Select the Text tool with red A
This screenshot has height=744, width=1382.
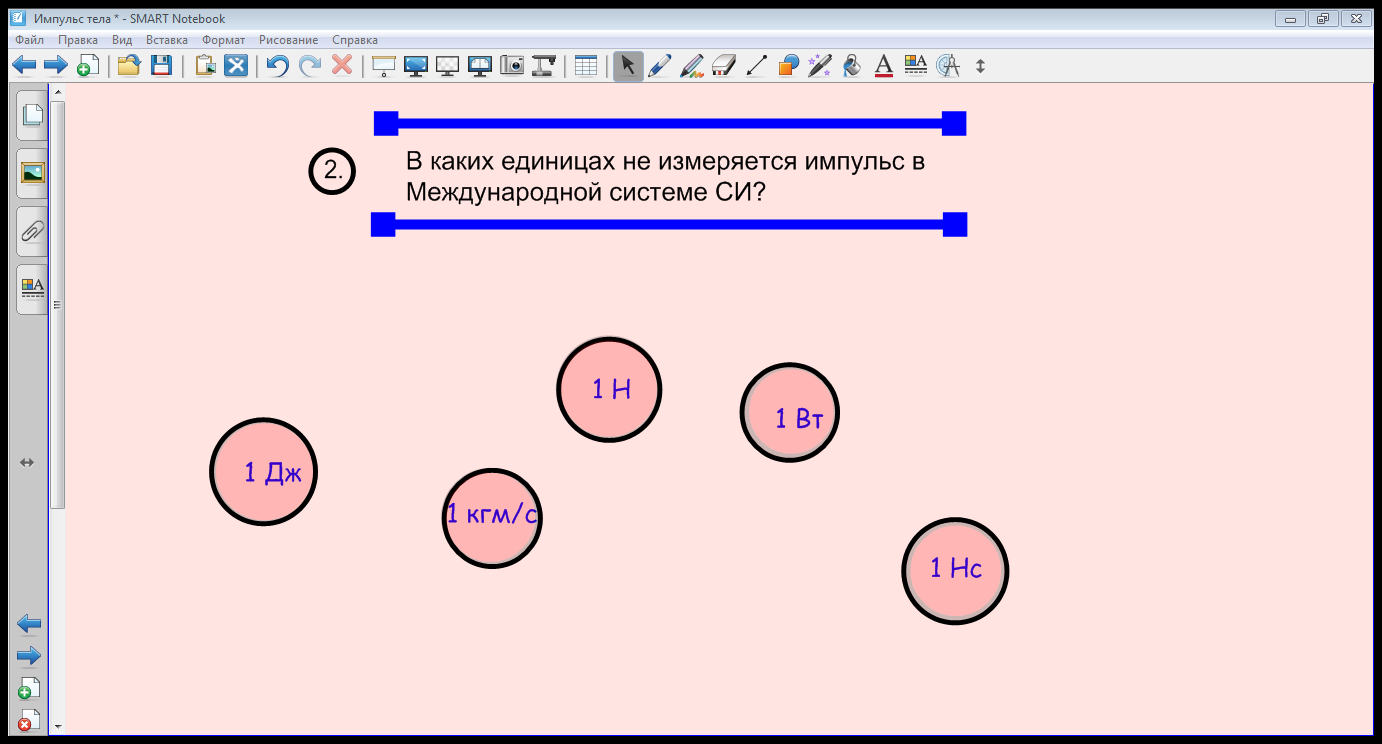click(884, 66)
